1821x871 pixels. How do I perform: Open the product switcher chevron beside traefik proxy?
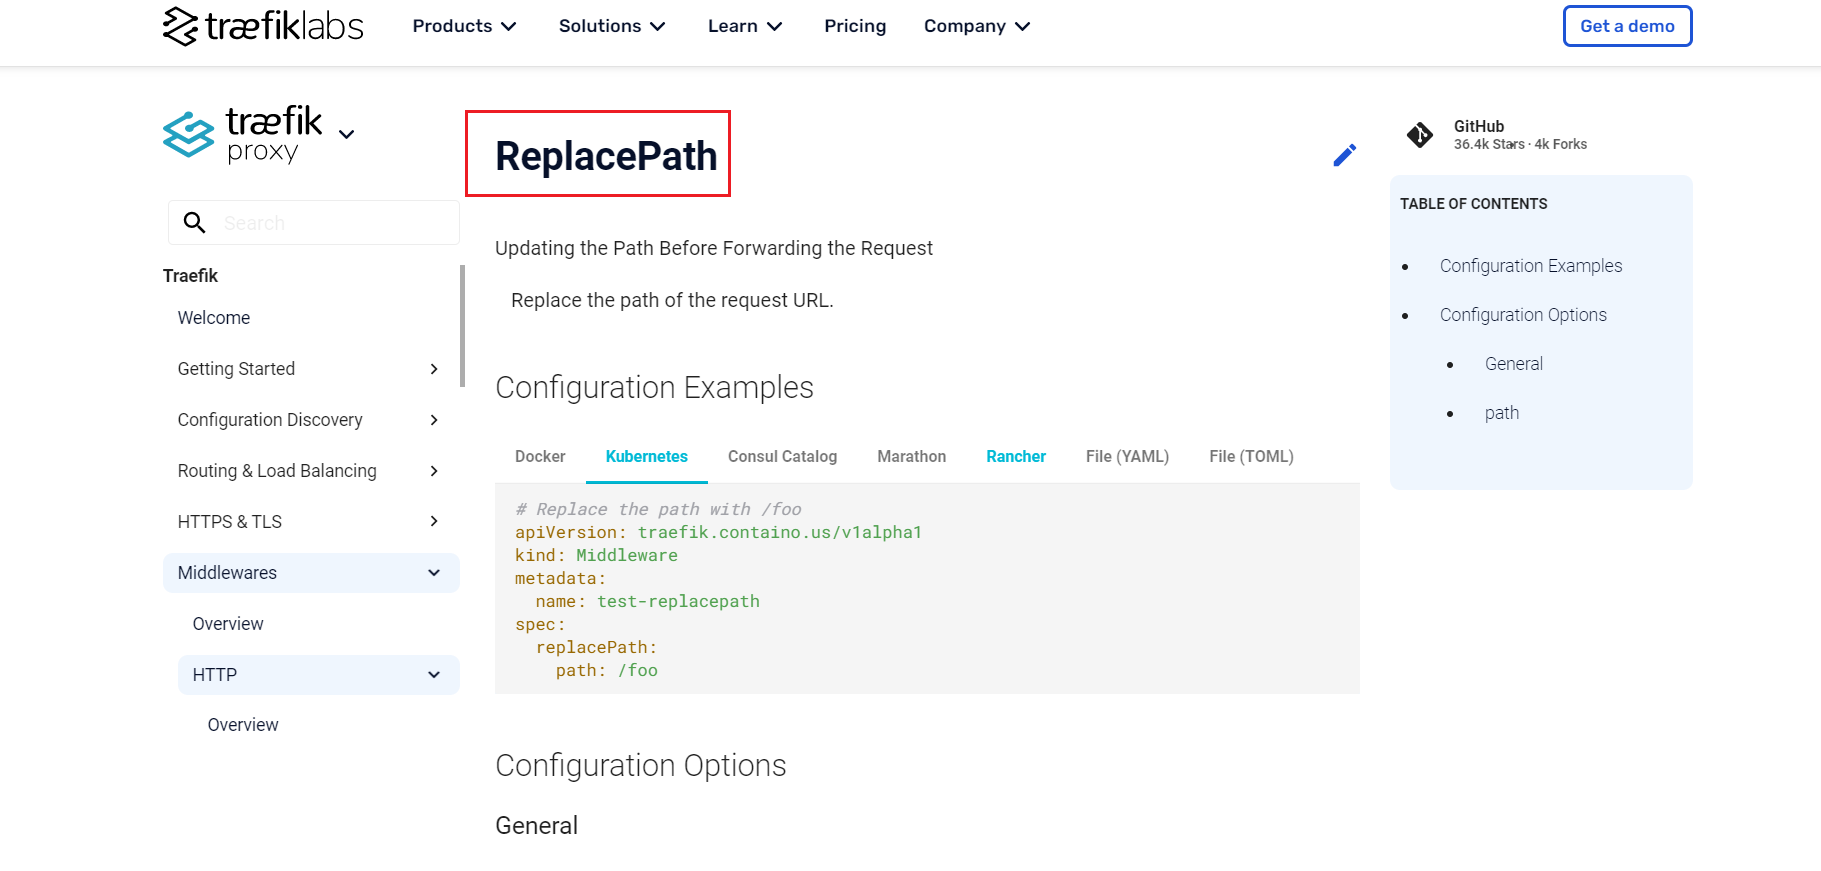pyautogui.click(x=346, y=134)
